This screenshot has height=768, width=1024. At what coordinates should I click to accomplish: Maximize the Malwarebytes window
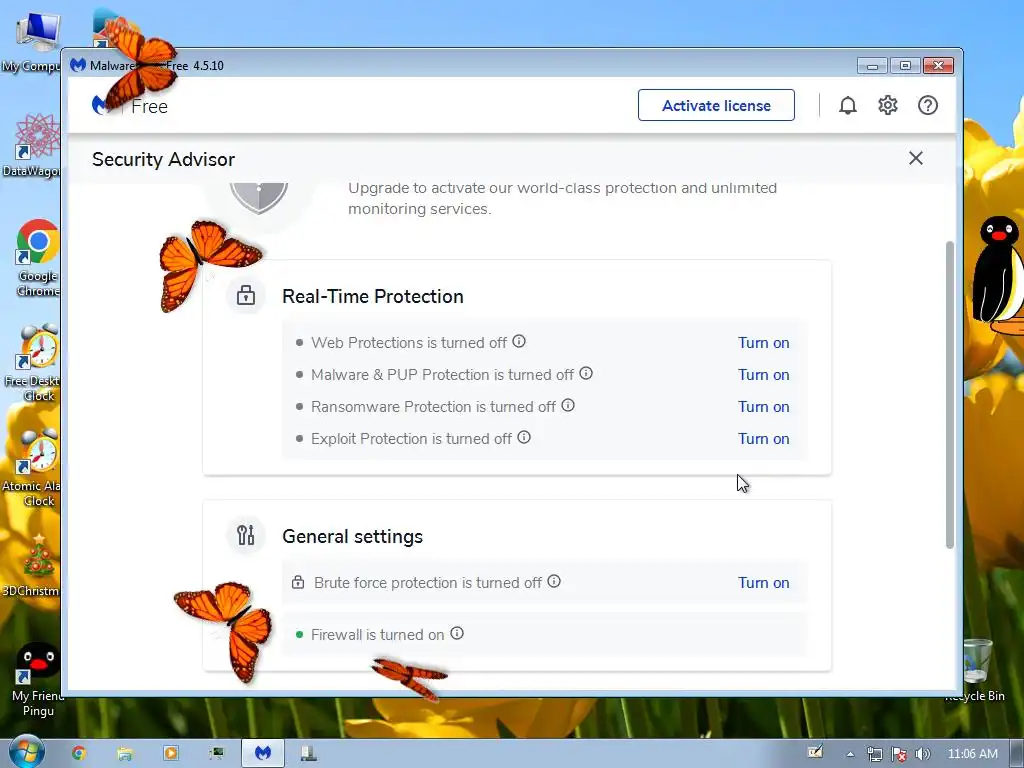pos(905,65)
